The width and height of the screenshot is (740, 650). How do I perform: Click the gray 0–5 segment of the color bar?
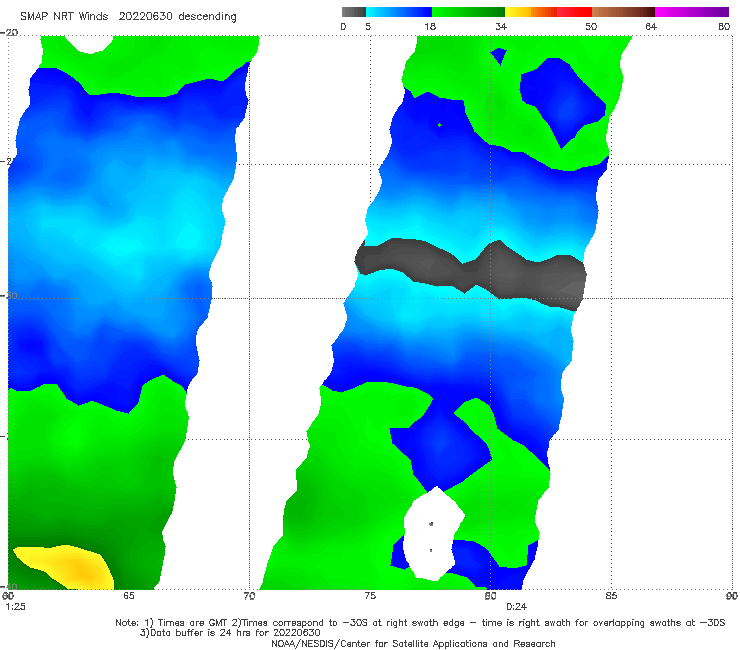(353, 12)
